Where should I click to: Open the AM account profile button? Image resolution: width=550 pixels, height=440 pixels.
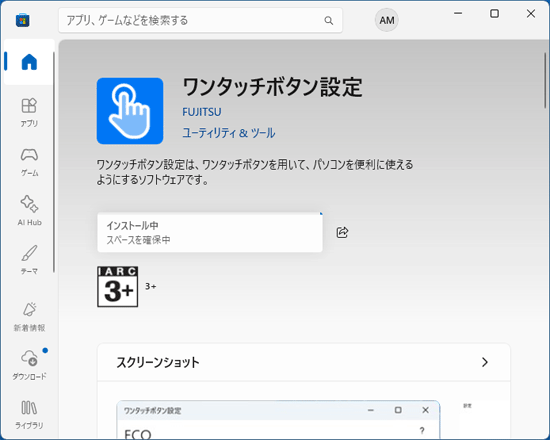click(x=387, y=20)
